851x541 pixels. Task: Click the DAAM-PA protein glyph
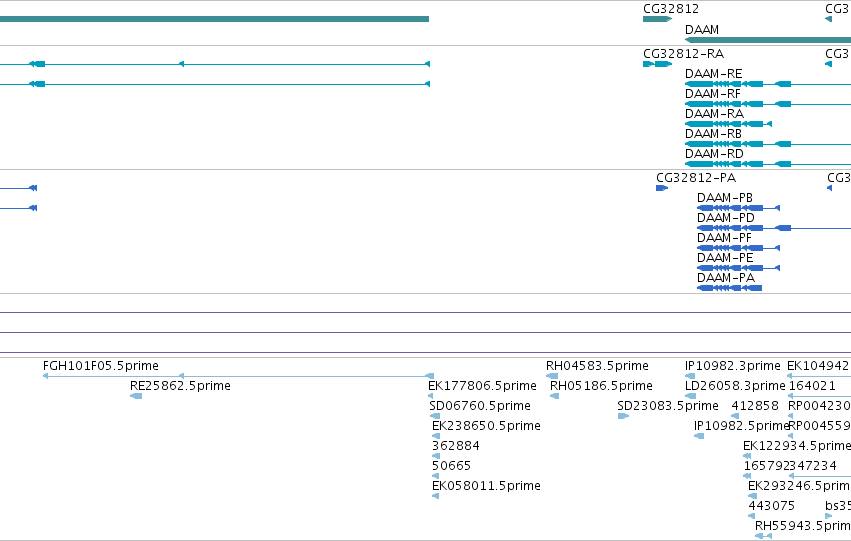[x=729, y=288]
